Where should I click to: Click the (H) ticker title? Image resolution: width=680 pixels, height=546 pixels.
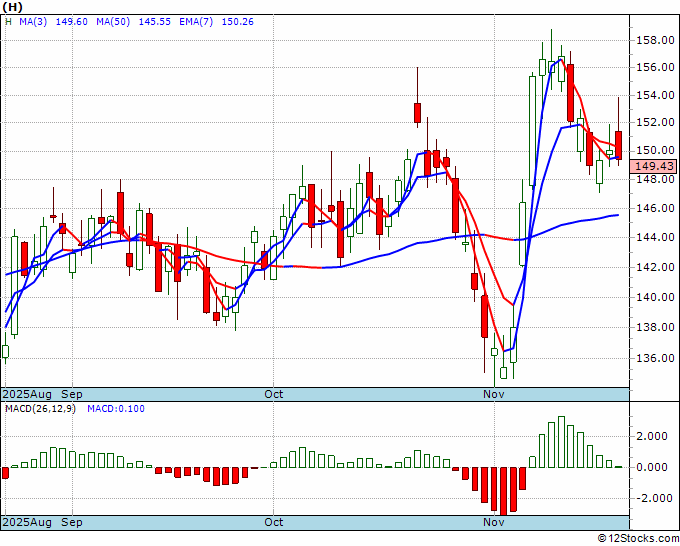click(13, 7)
